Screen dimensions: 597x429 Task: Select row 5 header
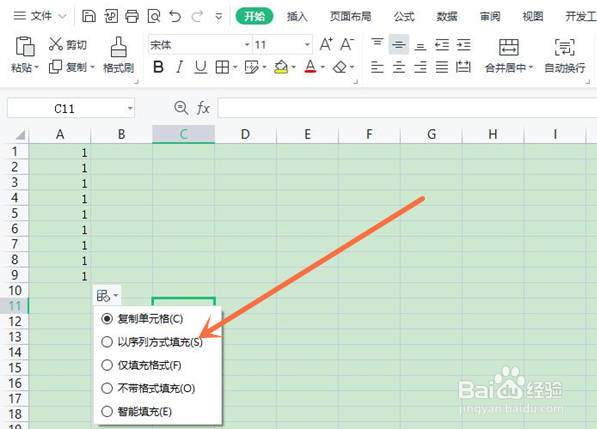pos(14,213)
